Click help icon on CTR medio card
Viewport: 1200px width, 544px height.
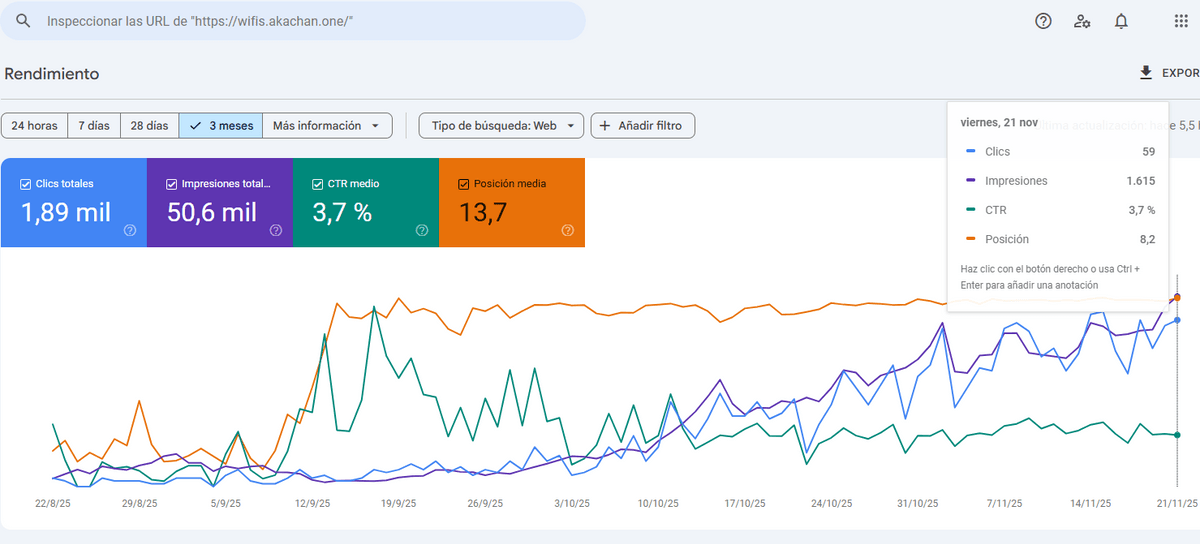pos(422,230)
